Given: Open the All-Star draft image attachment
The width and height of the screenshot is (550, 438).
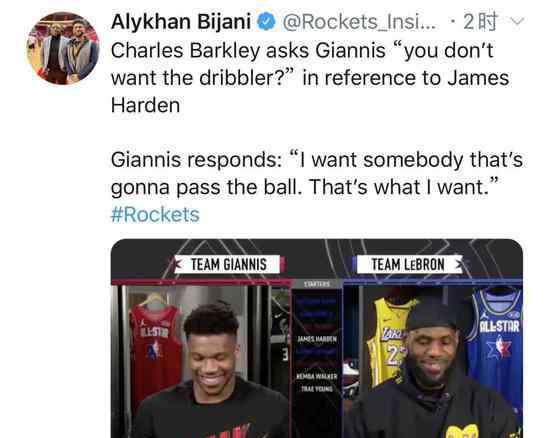Looking at the screenshot, I should pos(317,338).
